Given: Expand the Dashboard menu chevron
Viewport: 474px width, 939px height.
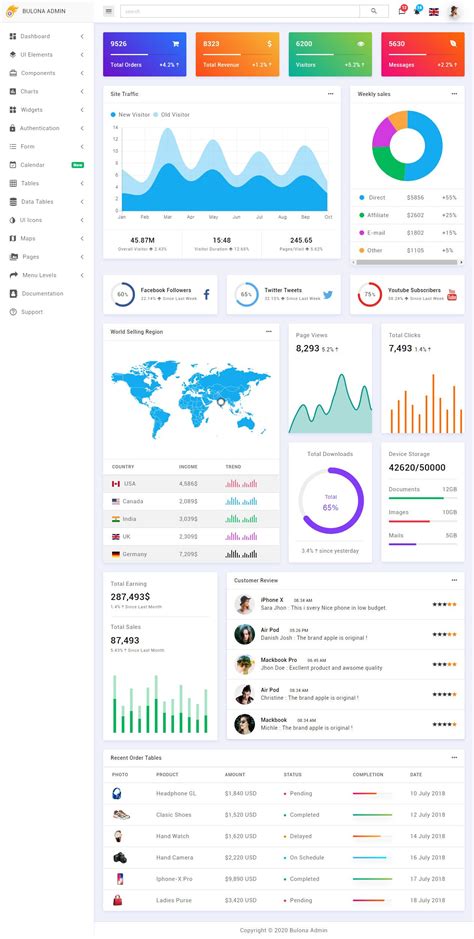Looking at the screenshot, I should 81,37.
